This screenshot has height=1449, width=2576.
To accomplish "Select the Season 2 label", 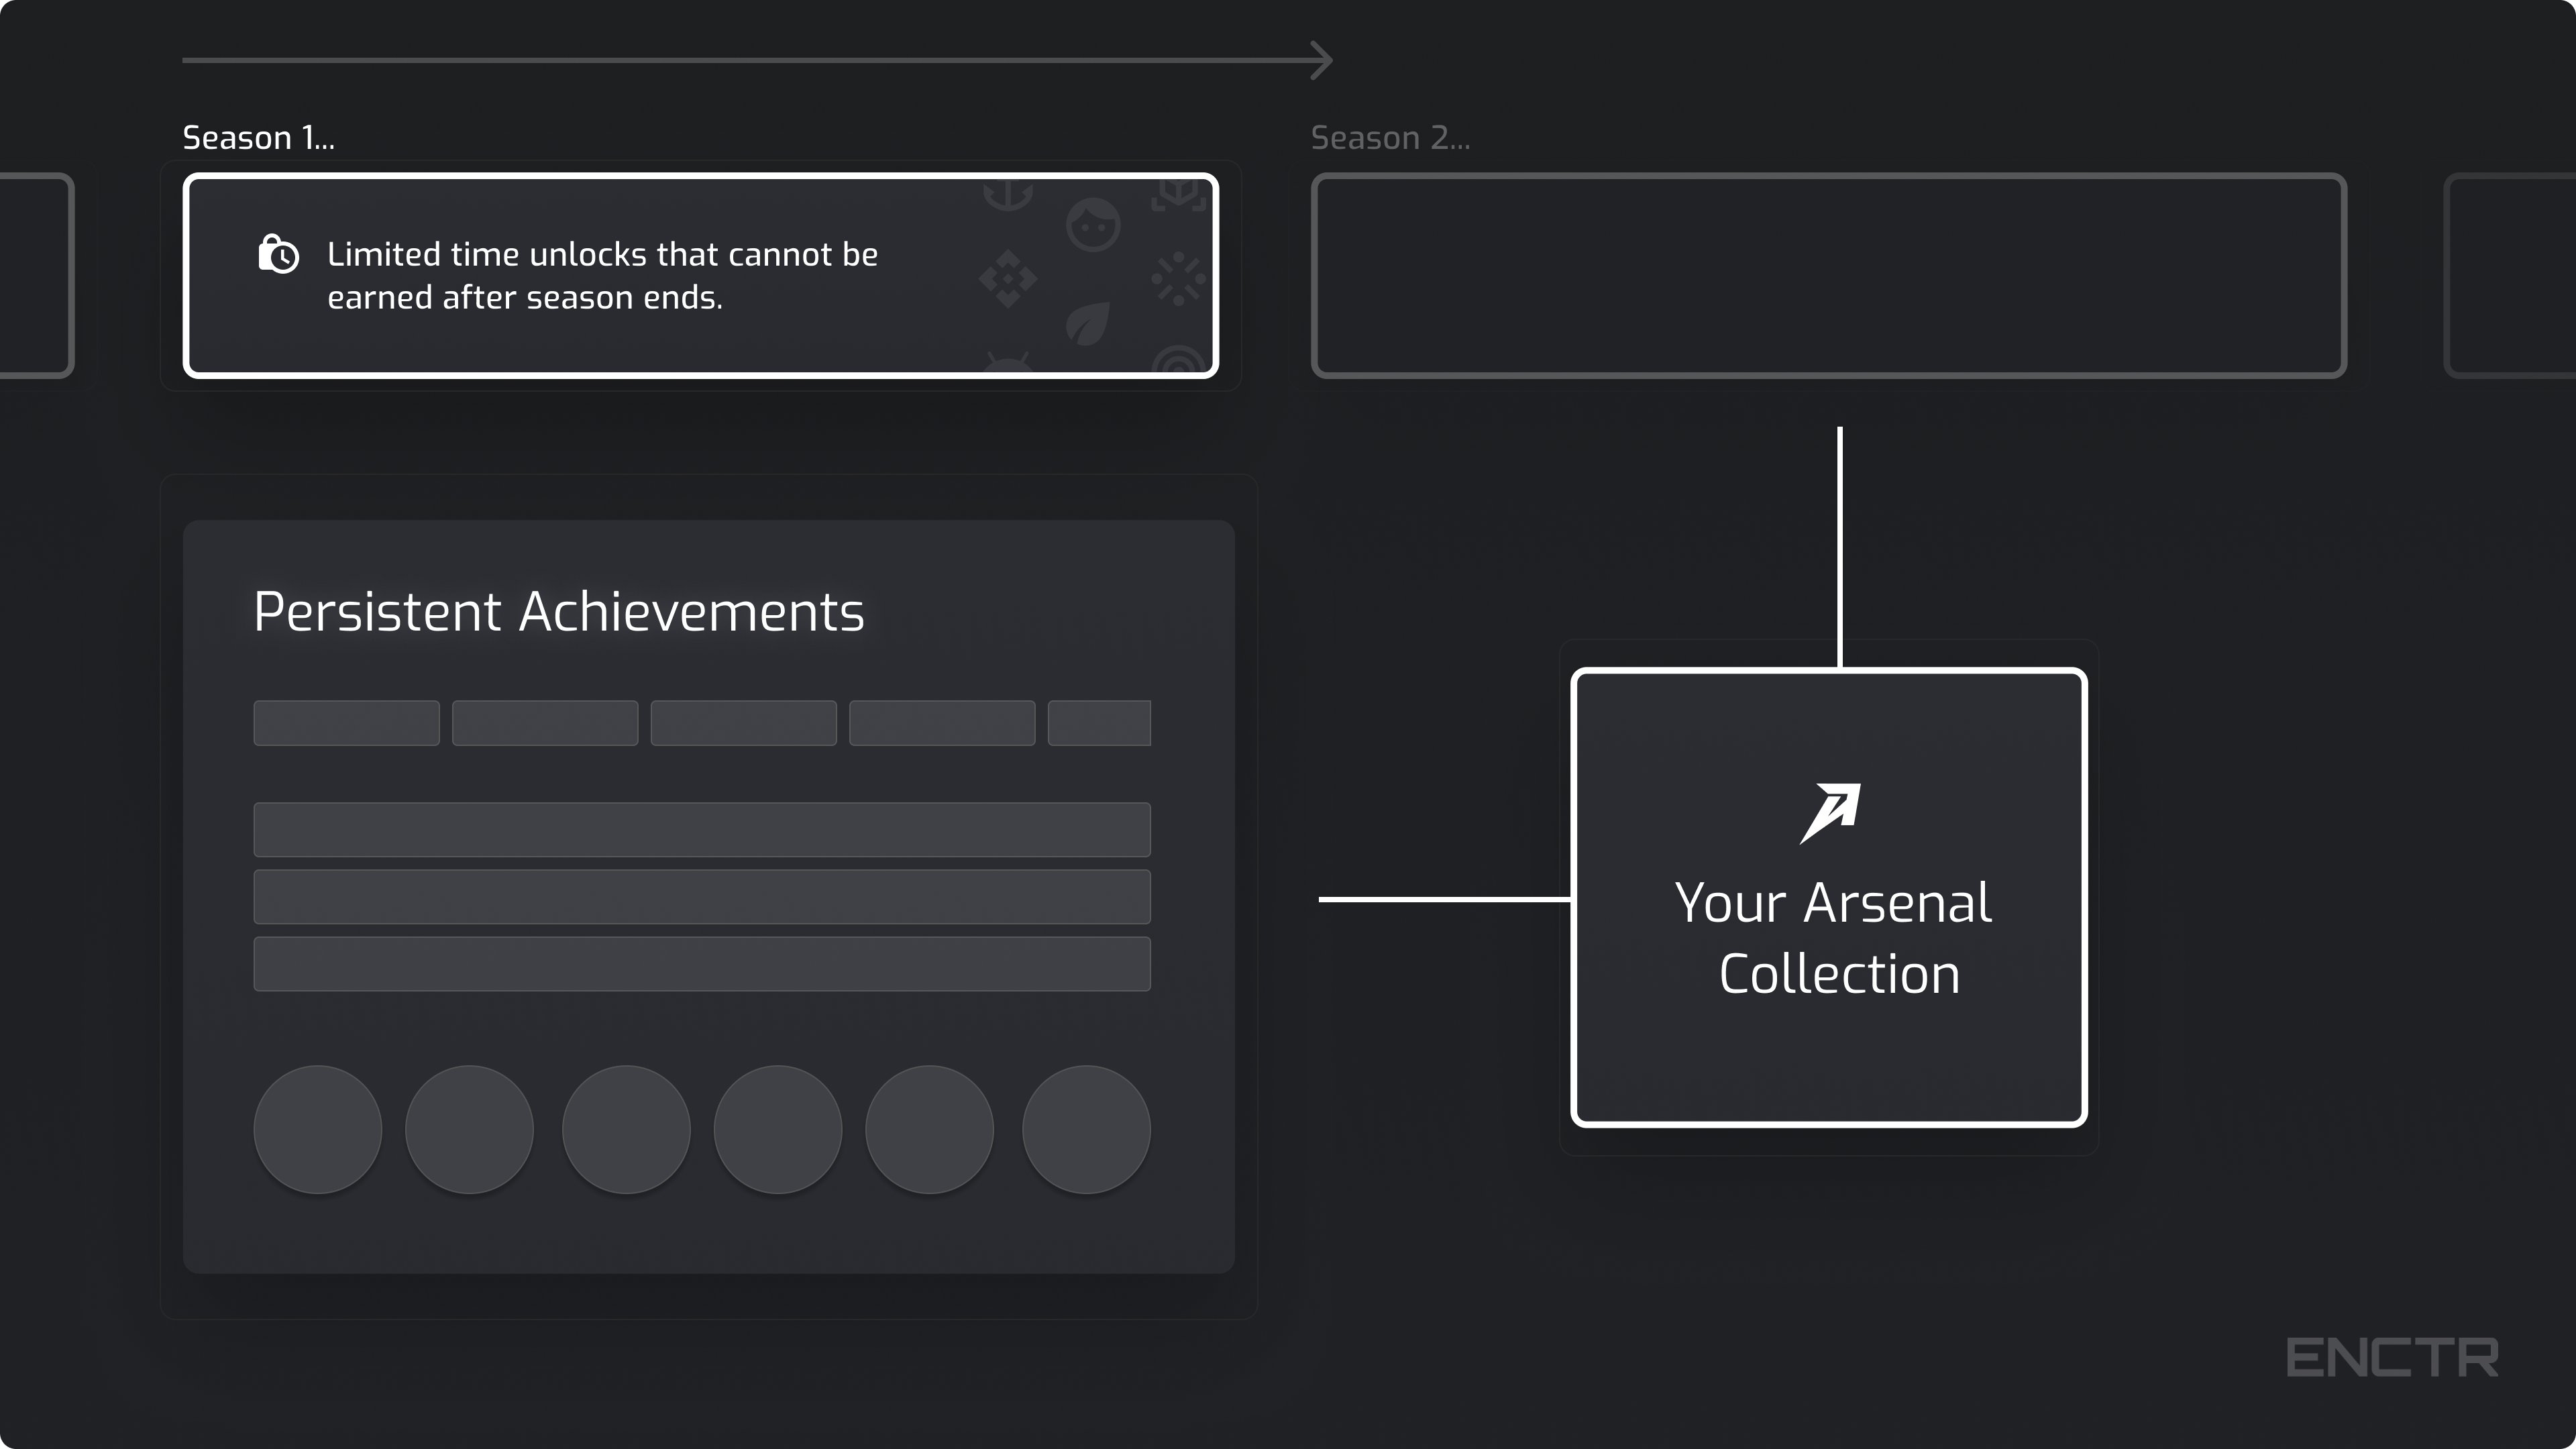I will coord(1390,138).
